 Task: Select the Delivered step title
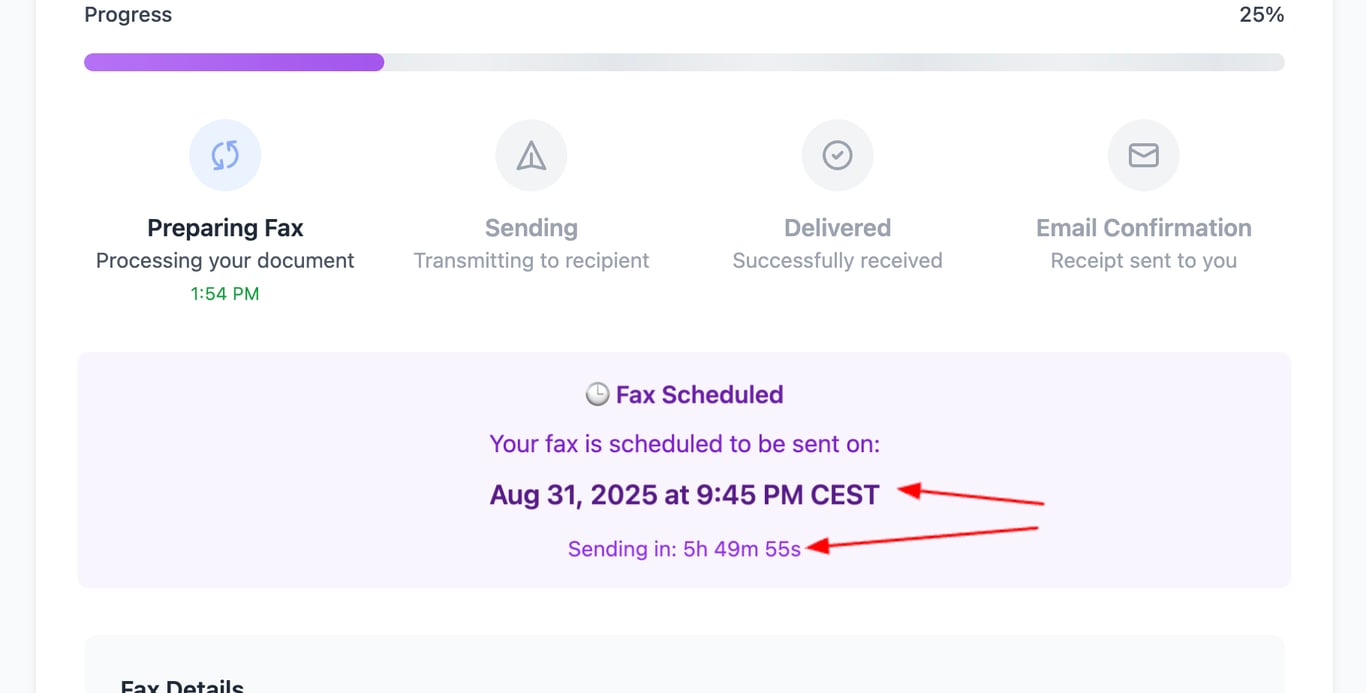coord(837,228)
